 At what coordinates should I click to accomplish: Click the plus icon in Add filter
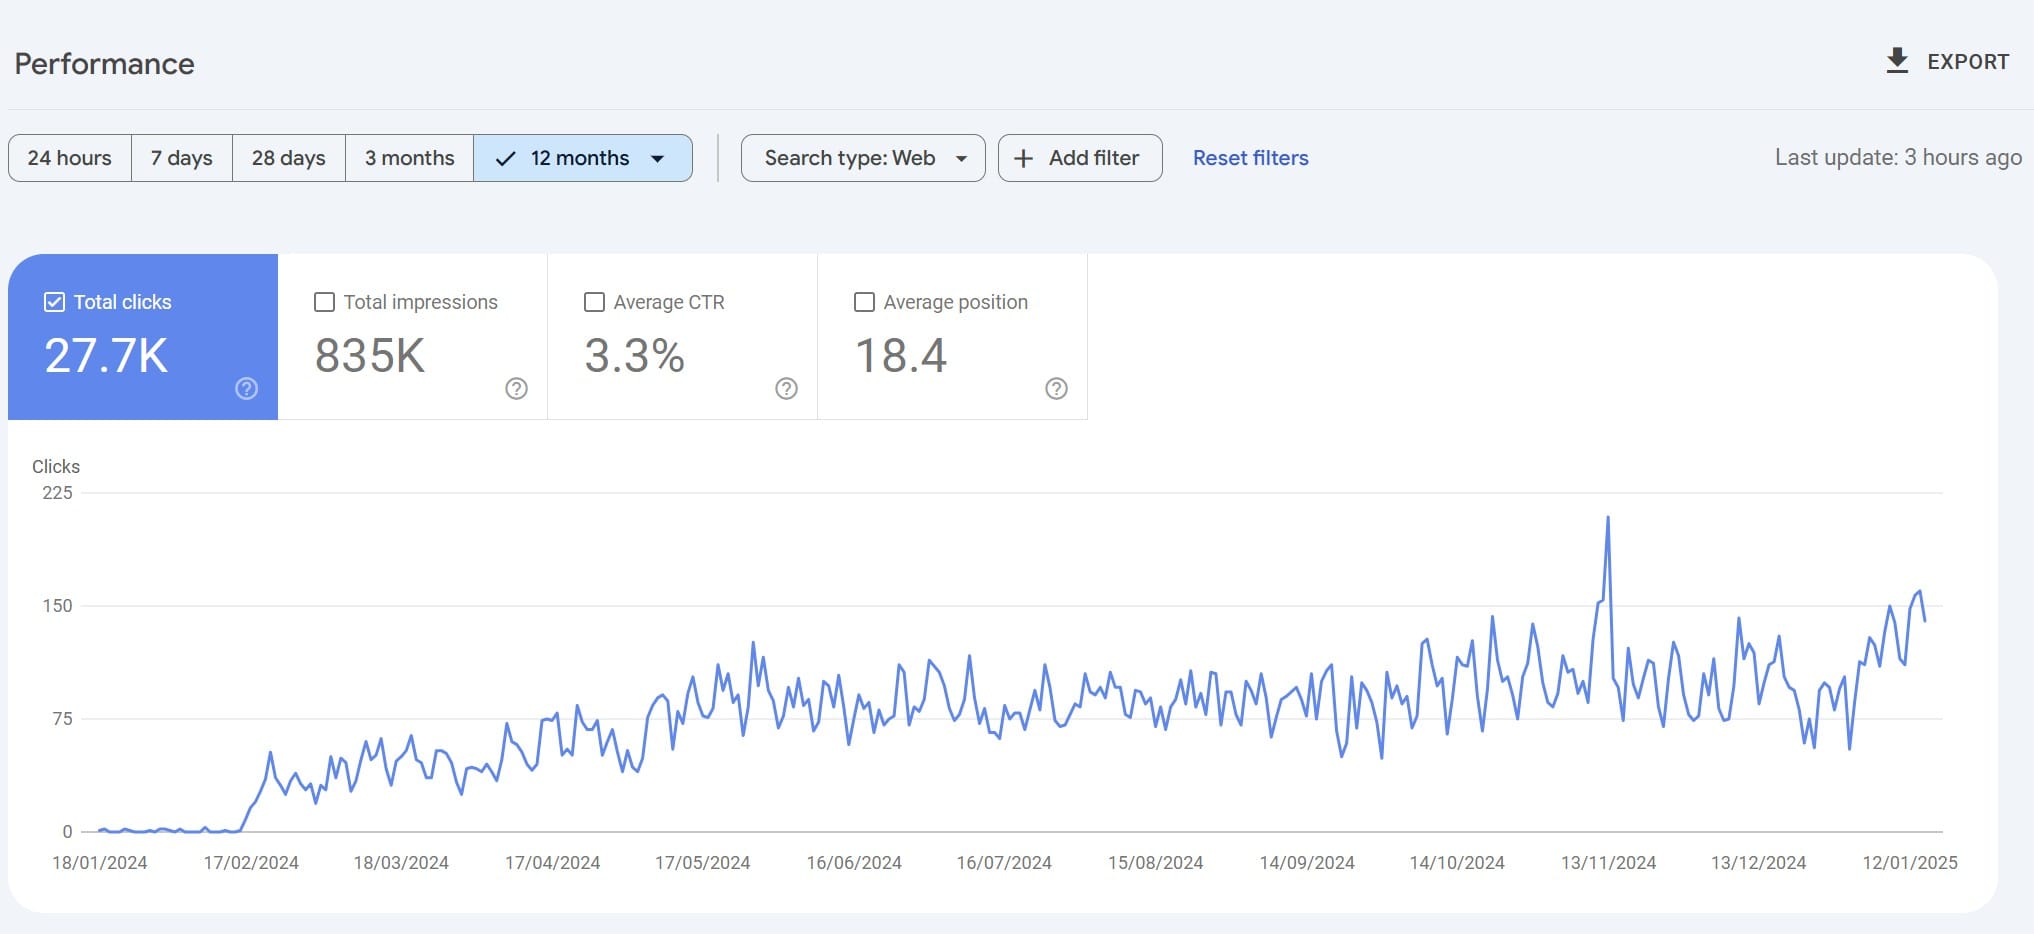coord(1023,158)
